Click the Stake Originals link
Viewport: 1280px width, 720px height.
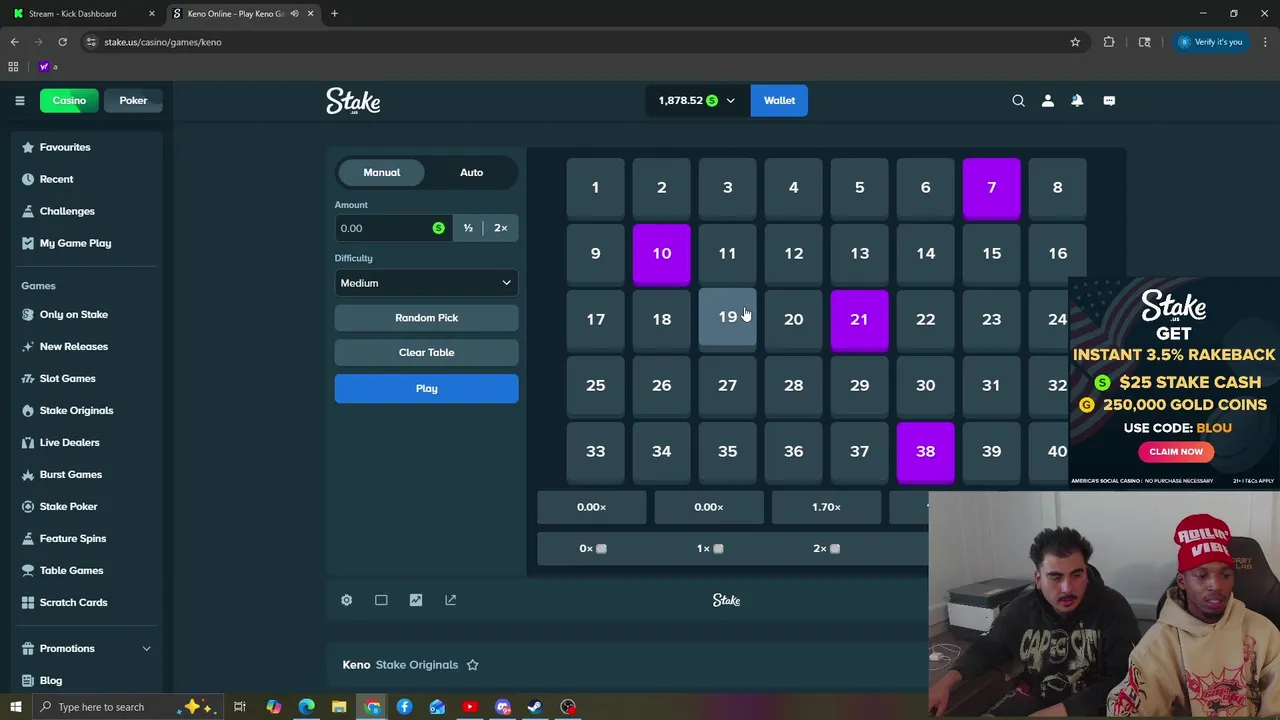pyautogui.click(x=417, y=665)
